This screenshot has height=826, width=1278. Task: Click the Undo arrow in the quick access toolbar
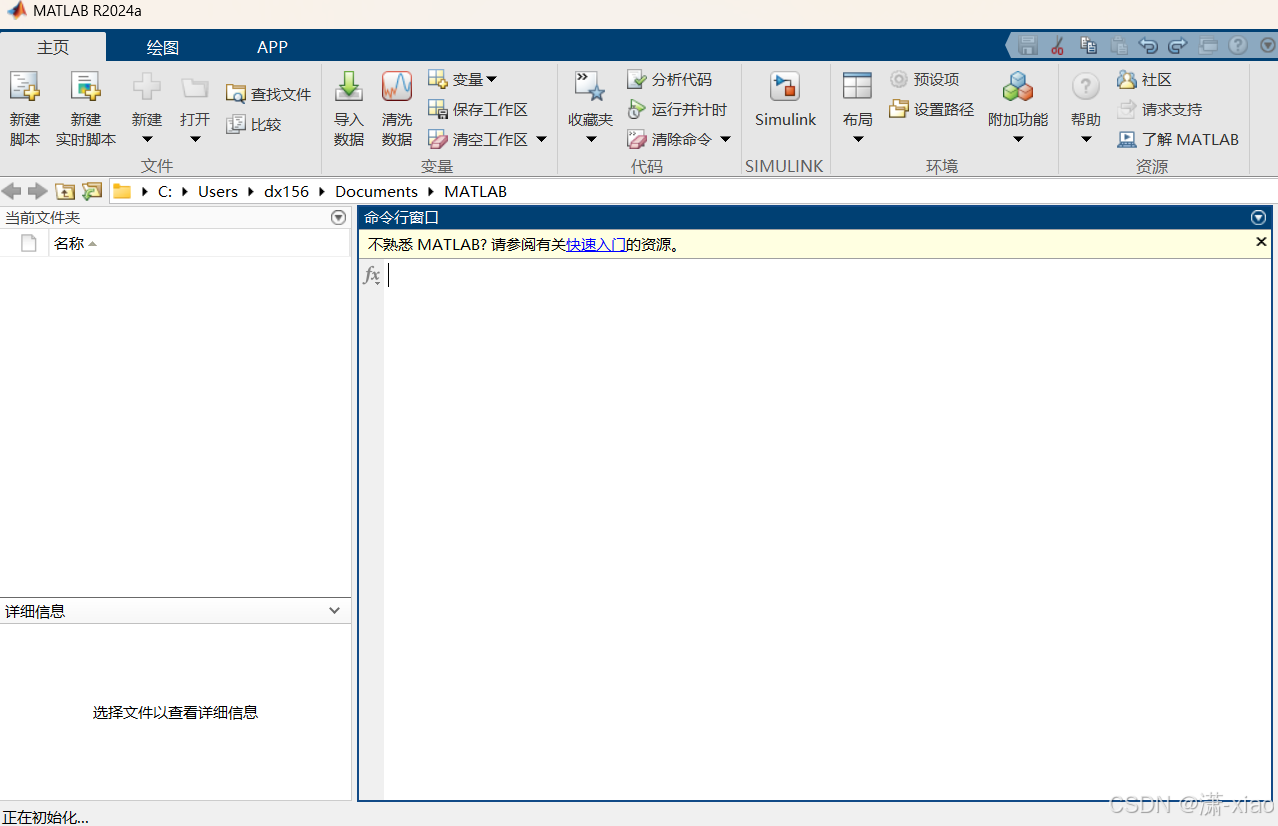[x=1148, y=45]
